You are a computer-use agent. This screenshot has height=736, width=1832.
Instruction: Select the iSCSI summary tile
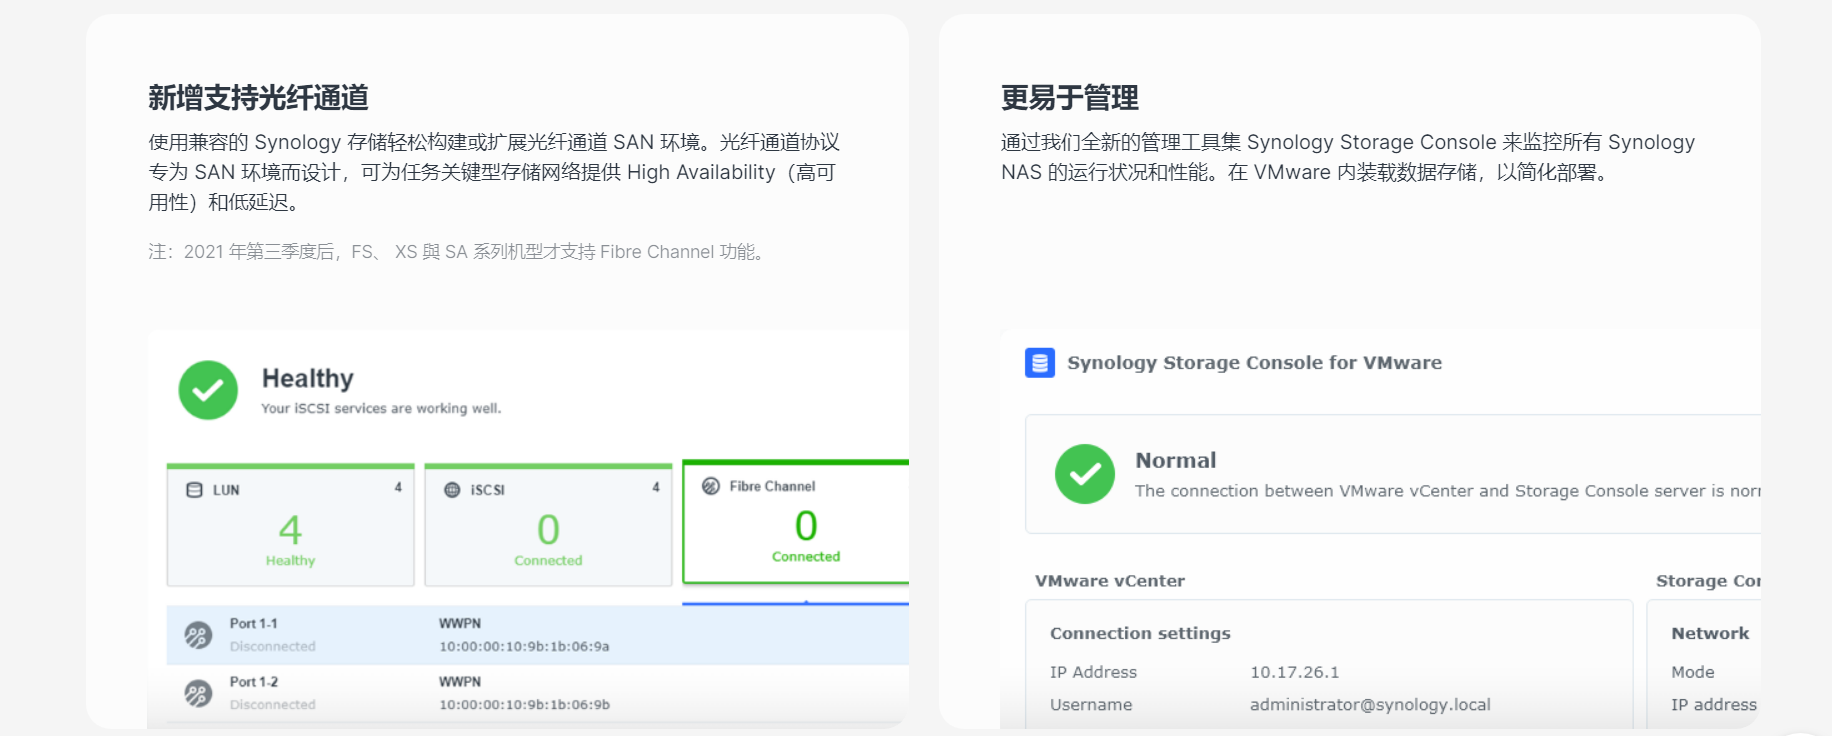(548, 526)
